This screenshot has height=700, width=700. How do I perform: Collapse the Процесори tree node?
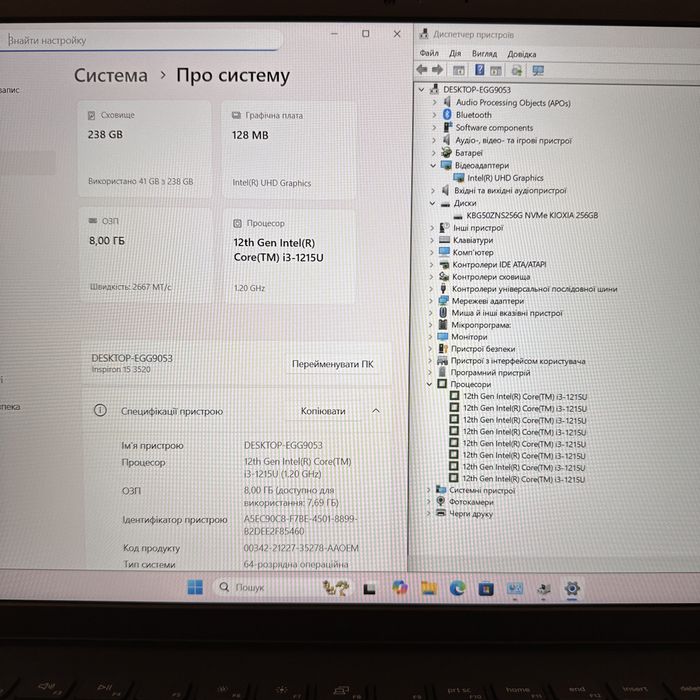tap(429, 384)
